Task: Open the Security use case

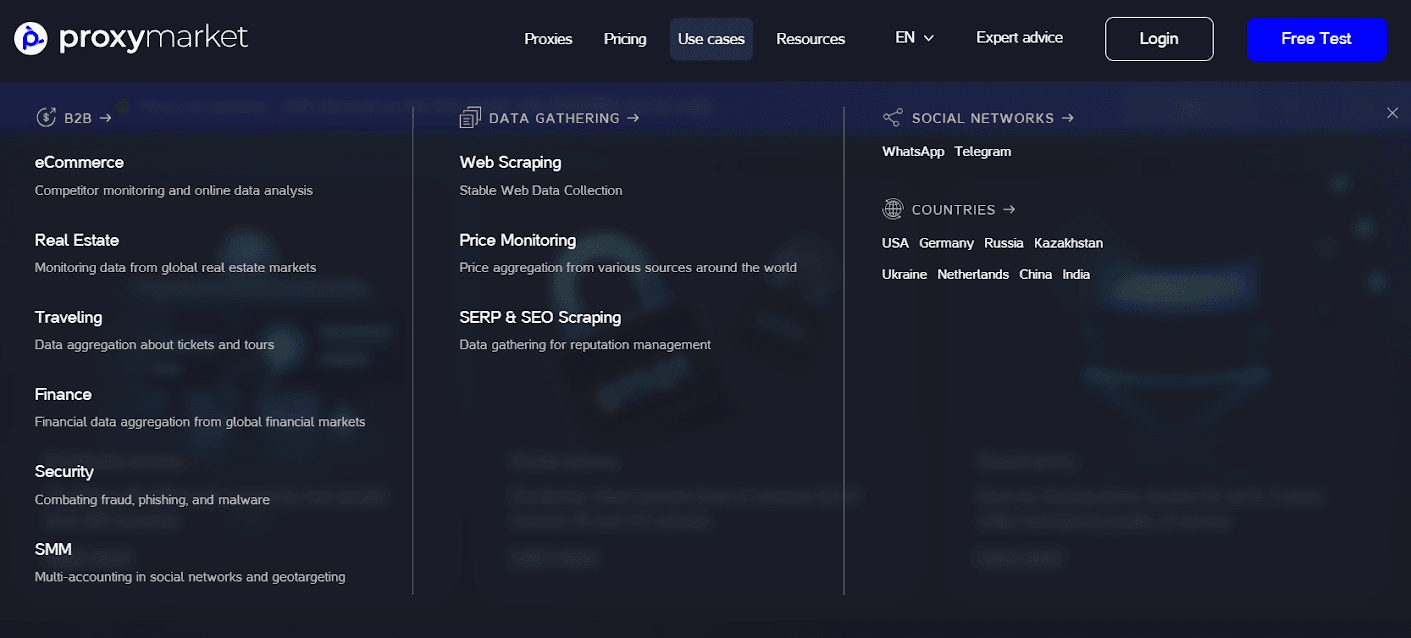Action: [x=64, y=471]
